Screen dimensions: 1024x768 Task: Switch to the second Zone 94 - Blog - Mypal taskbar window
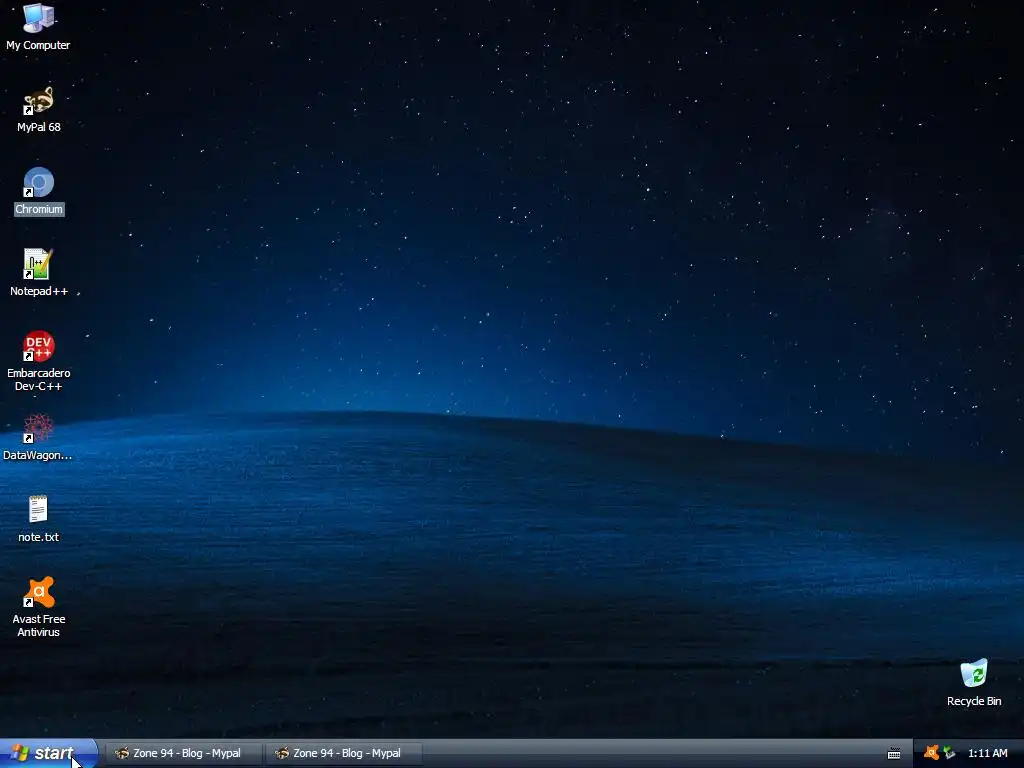pos(344,753)
